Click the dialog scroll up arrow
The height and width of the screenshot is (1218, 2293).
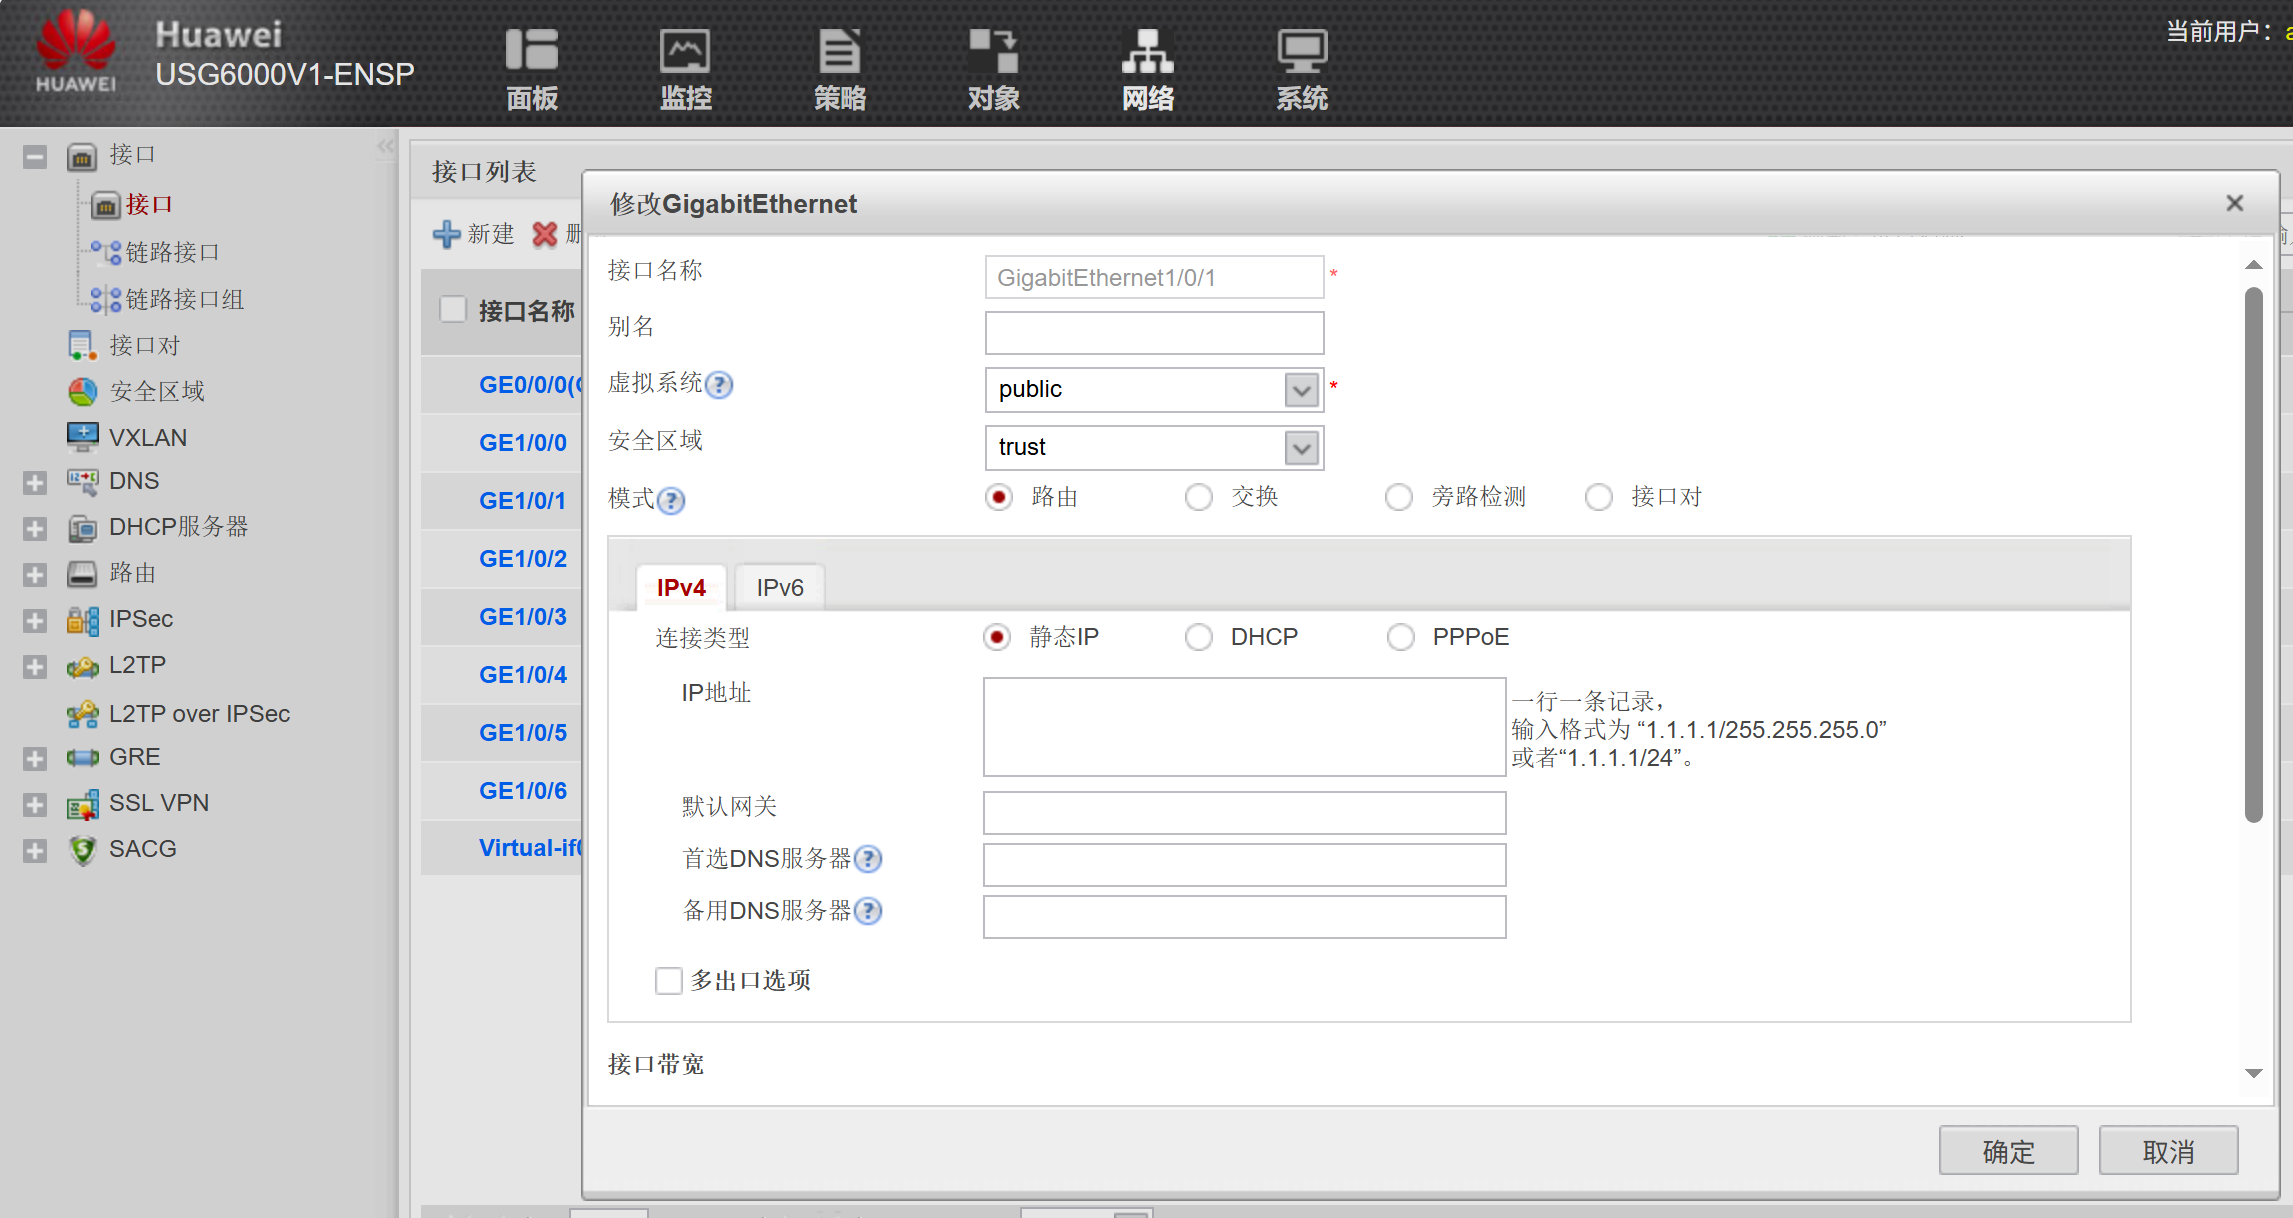[x=2253, y=265]
